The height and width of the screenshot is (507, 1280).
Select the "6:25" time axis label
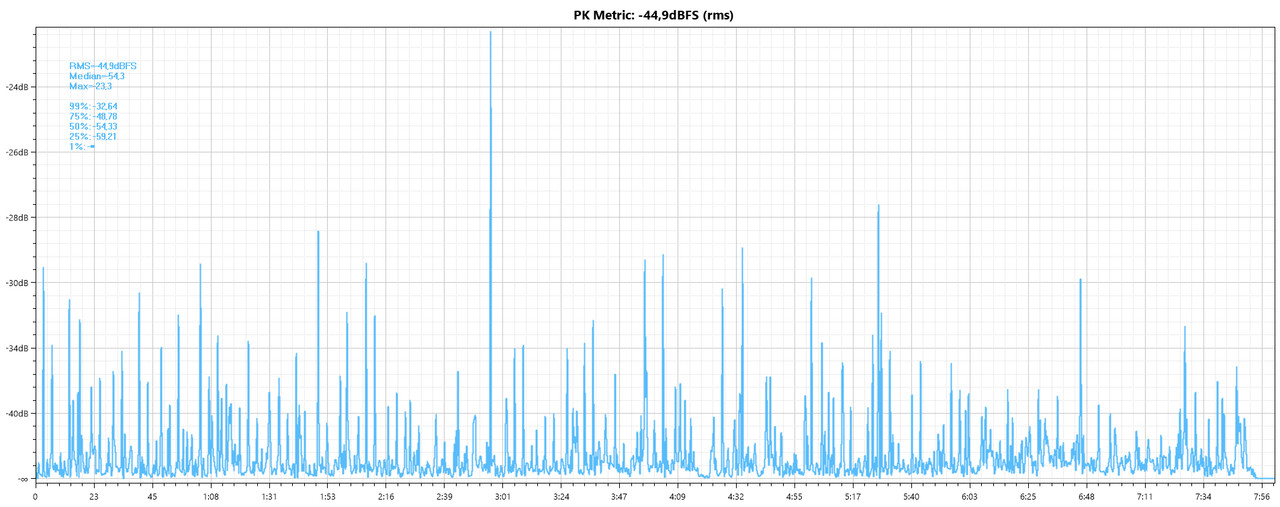(x=1028, y=496)
